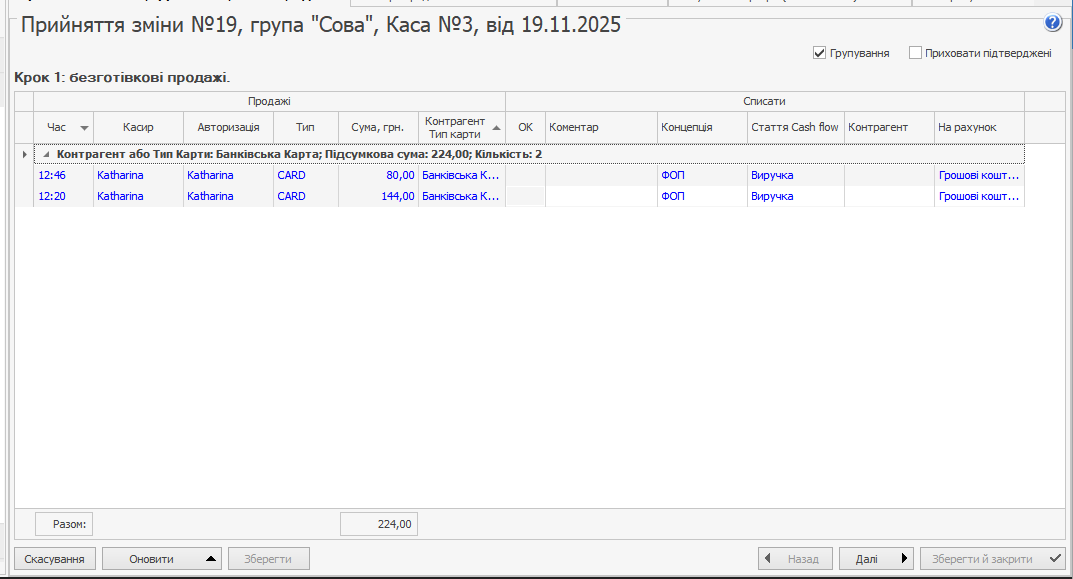Click the row indicator arrow beside group row

click(x=24, y=155)
